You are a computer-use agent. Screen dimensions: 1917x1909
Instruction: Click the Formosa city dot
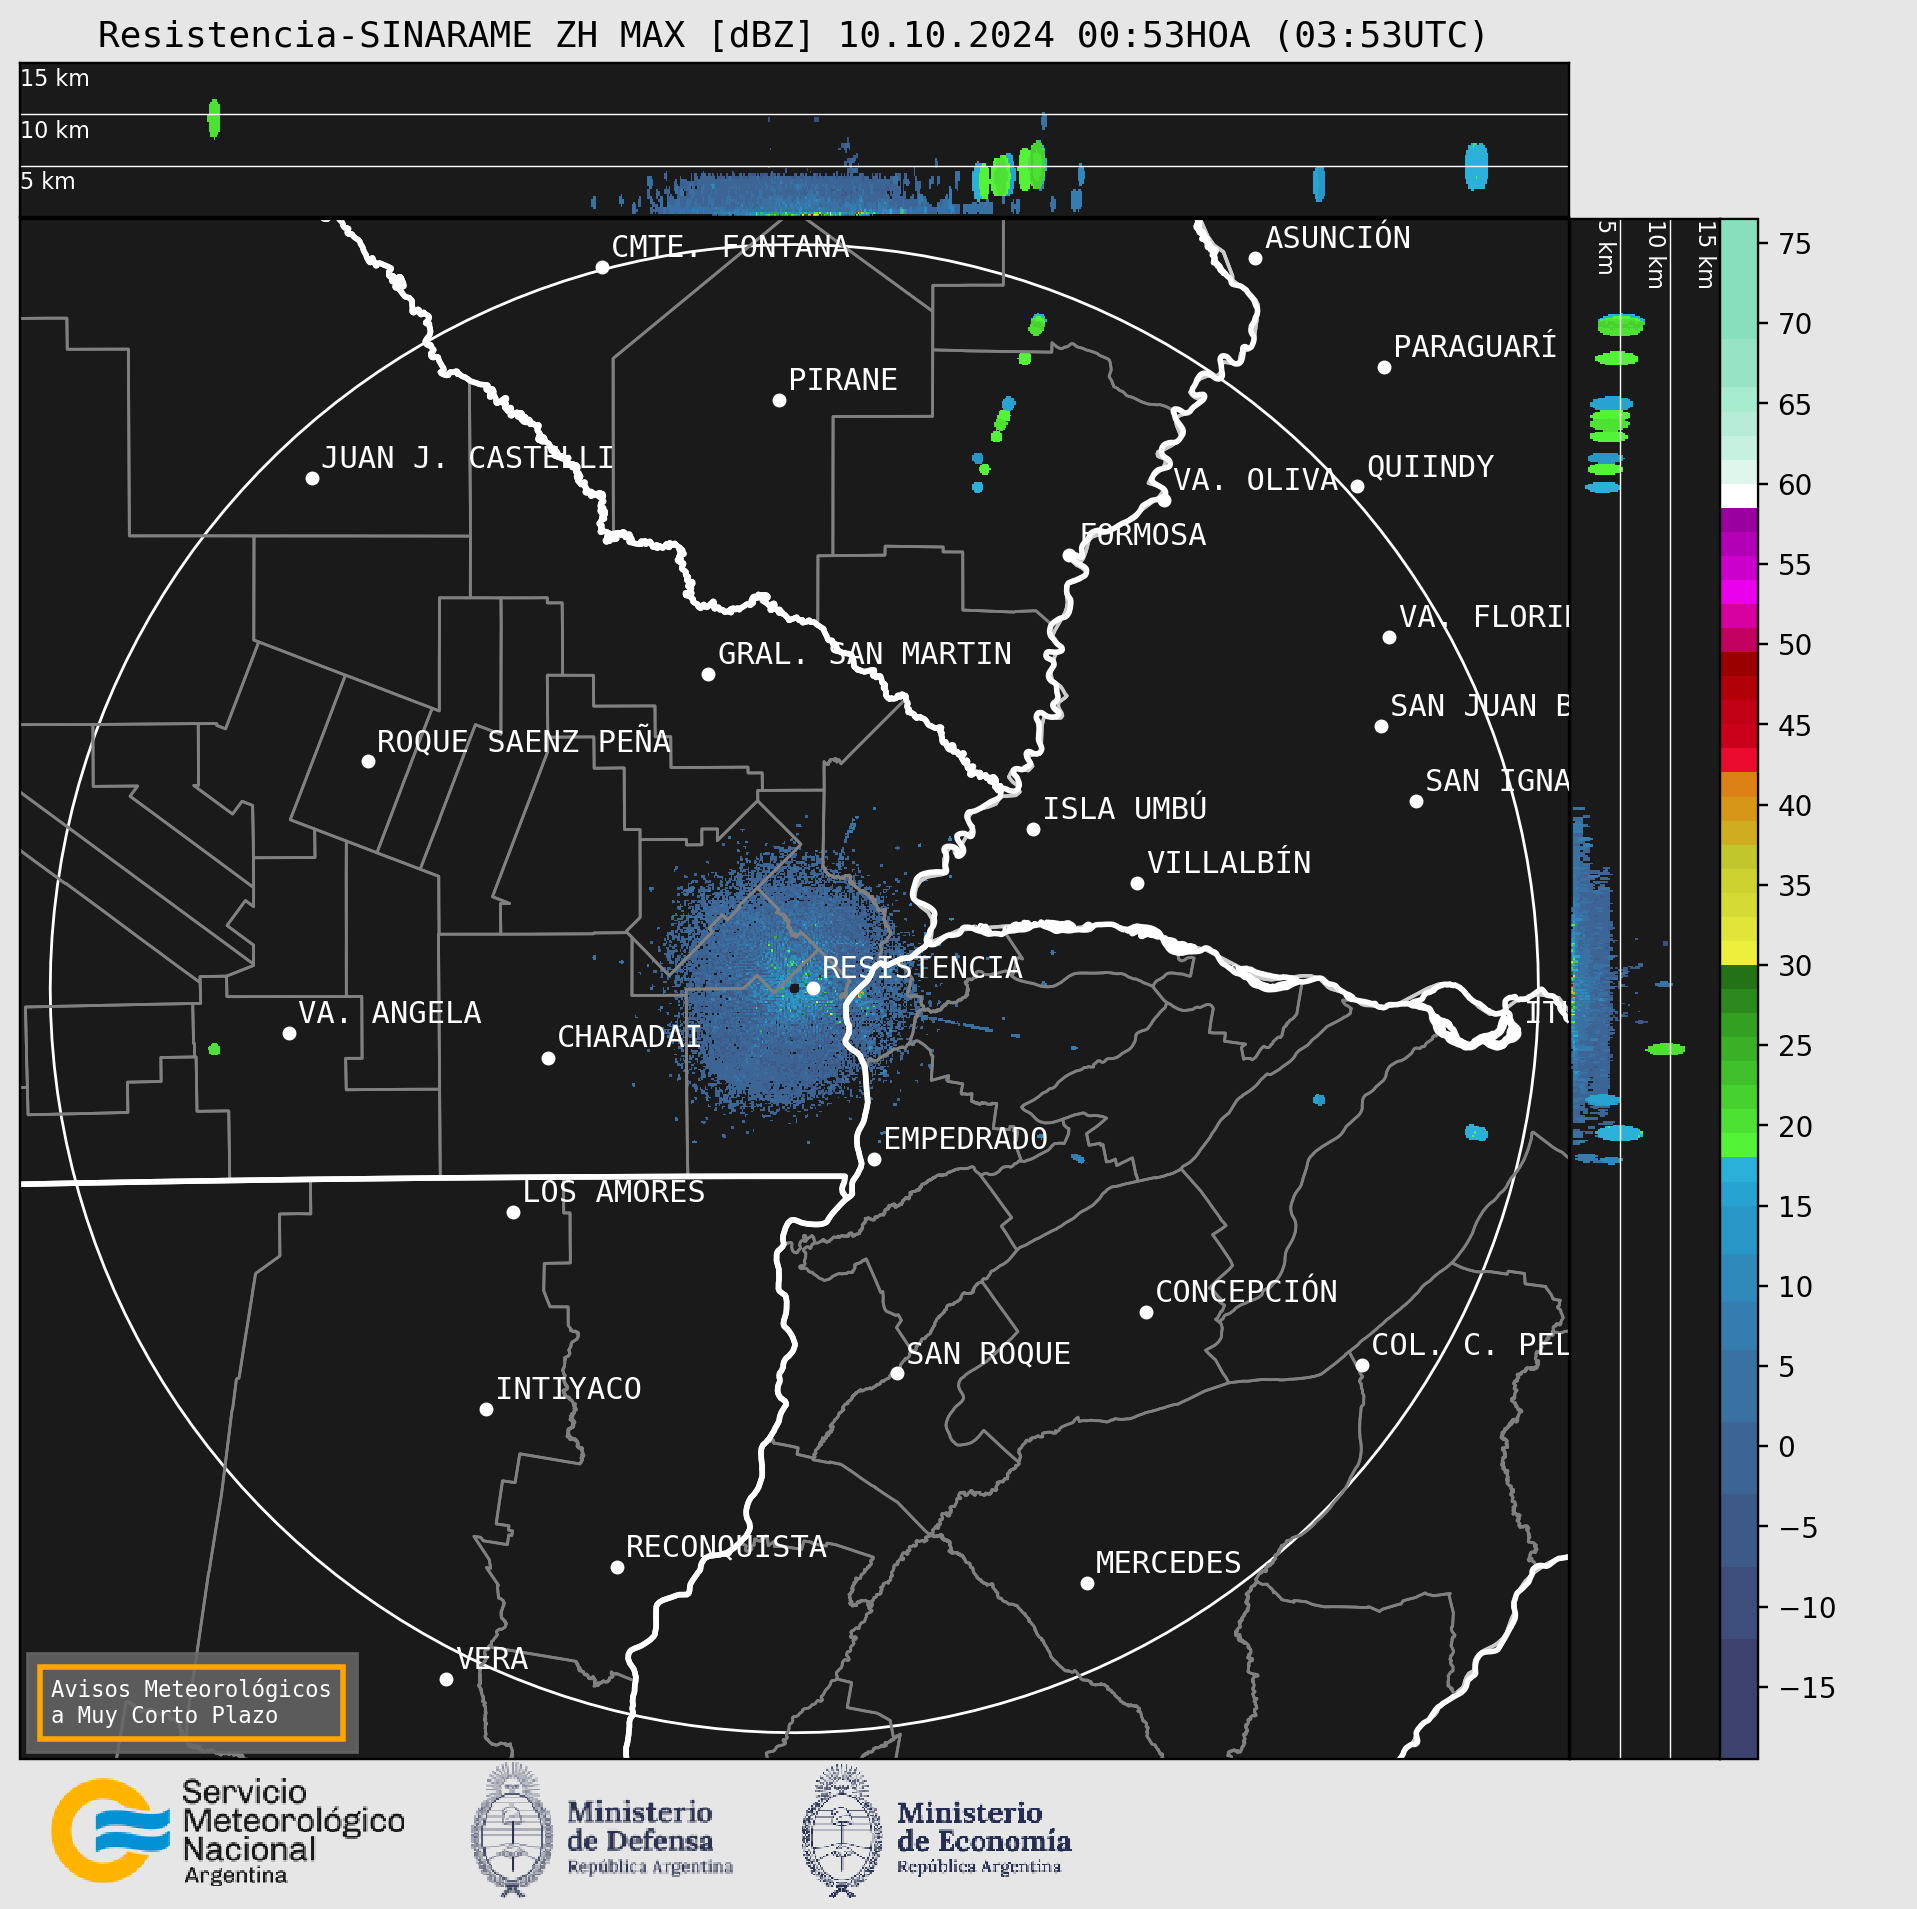pyautogui.click(x=1069, y=555)
